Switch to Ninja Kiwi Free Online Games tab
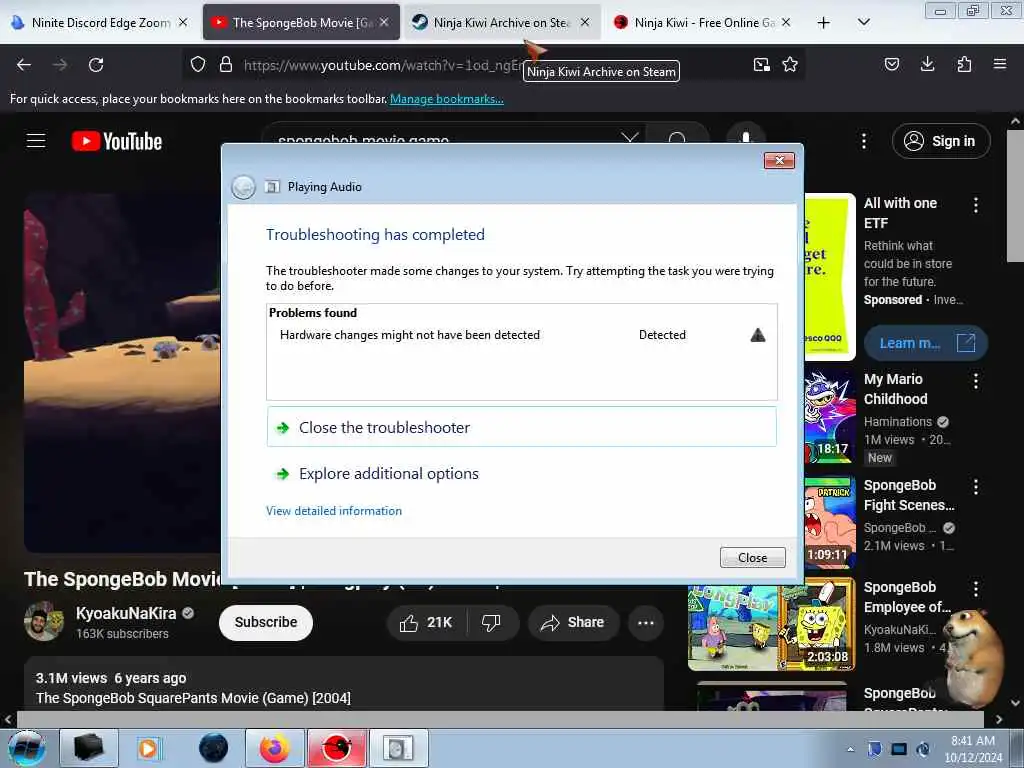This screenshot has width=1024, height=768. point(702,23)
